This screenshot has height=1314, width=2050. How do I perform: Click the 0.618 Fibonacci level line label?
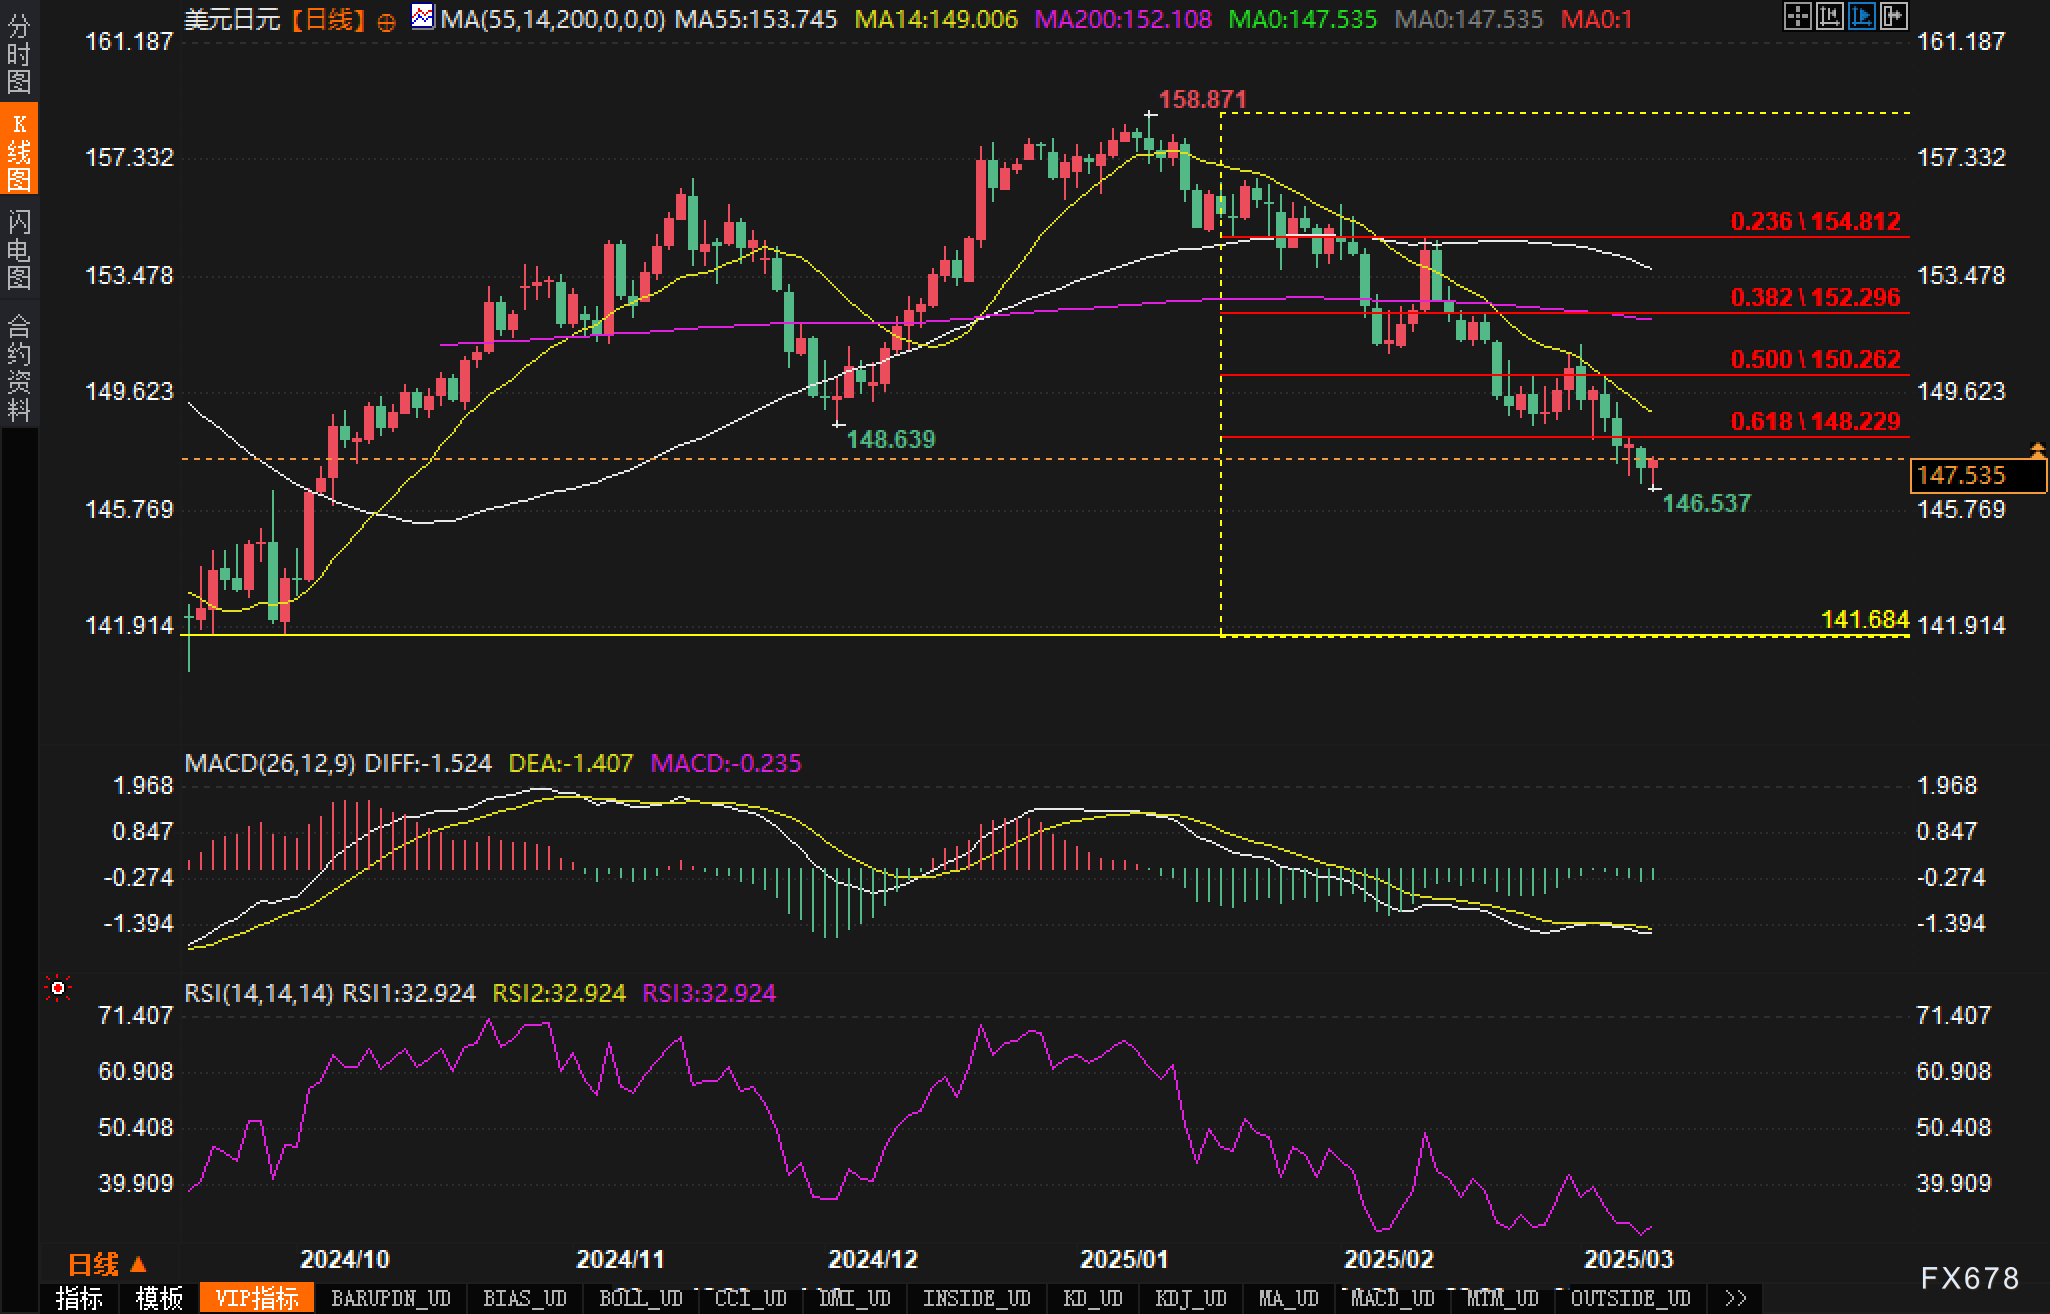tap(1815, 421)
